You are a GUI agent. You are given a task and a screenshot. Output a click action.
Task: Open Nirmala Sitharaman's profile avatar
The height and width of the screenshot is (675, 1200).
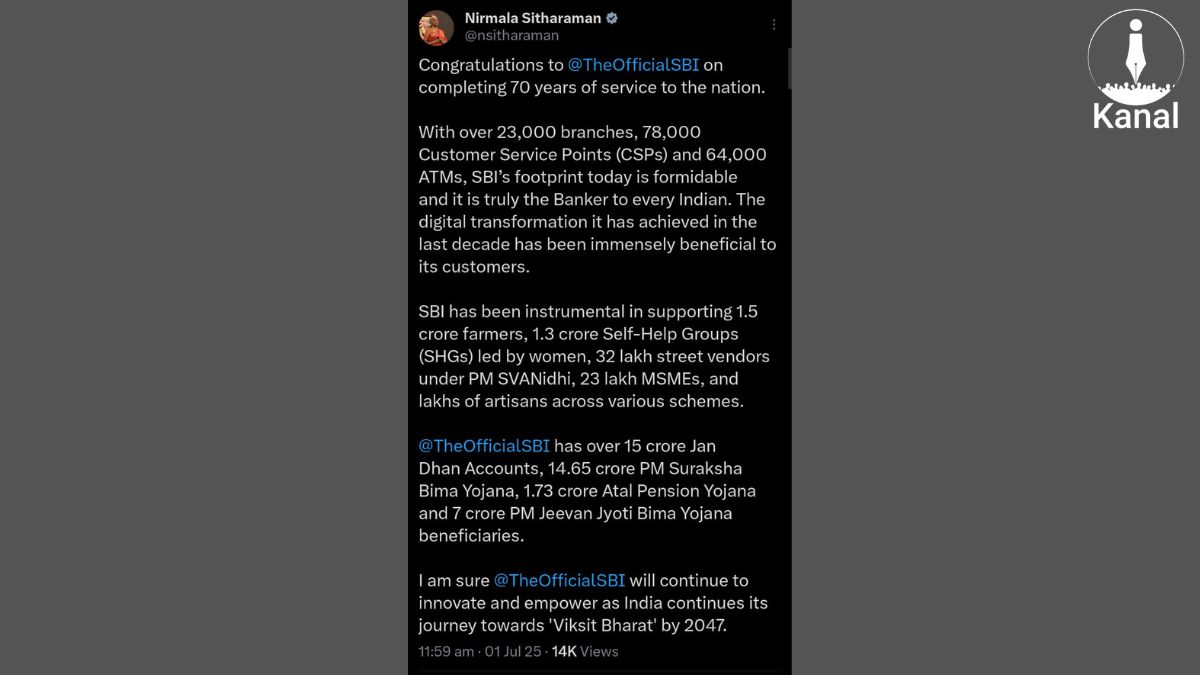[436, 27]
